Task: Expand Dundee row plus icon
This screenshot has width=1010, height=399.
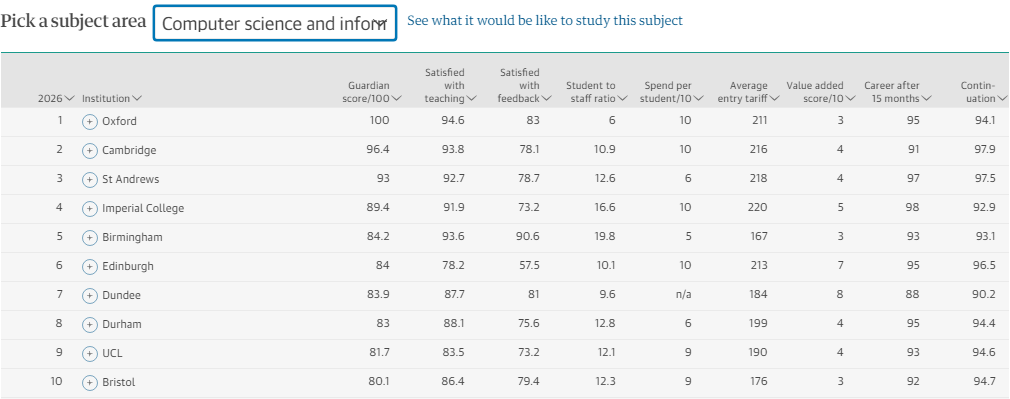Action: pos(90,295)
